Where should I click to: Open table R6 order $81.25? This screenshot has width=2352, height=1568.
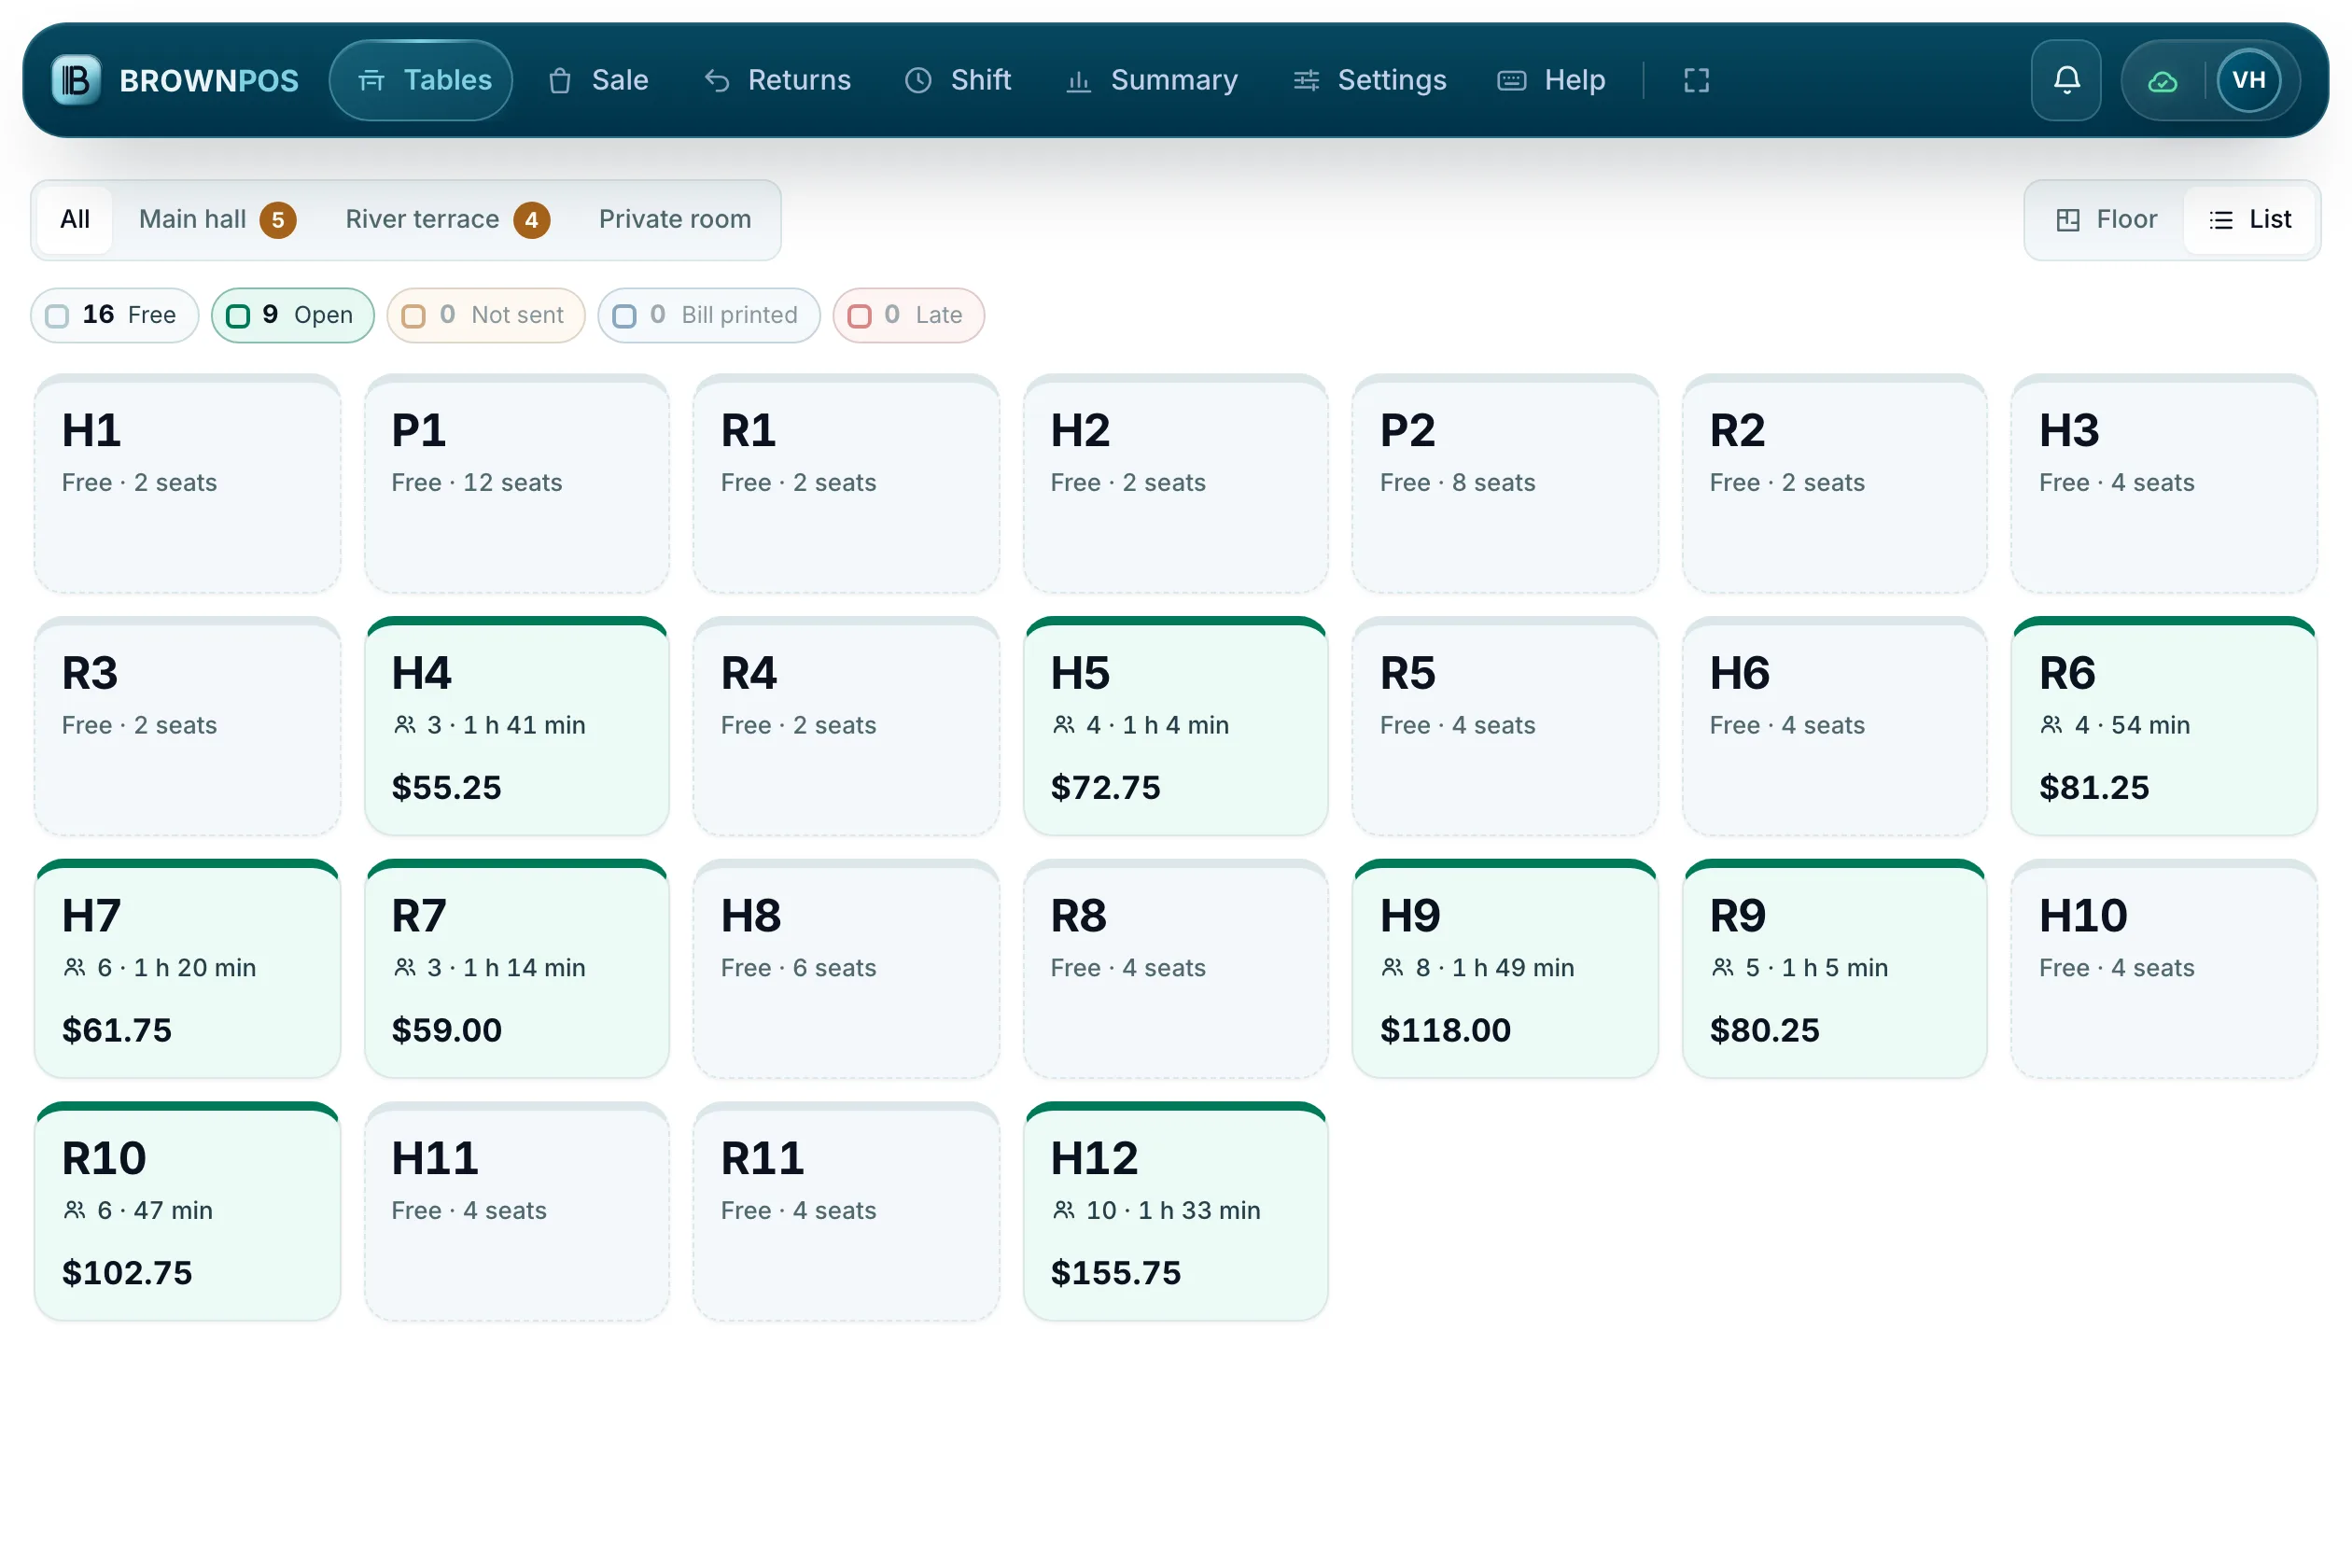[2164, 727]
